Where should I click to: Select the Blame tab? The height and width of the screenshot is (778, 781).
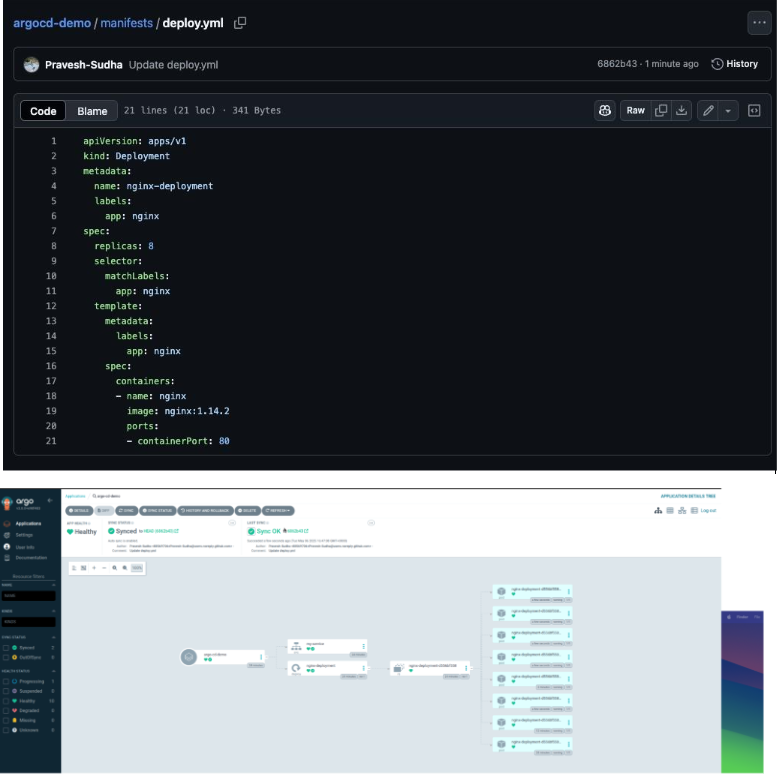click(92, 111)
